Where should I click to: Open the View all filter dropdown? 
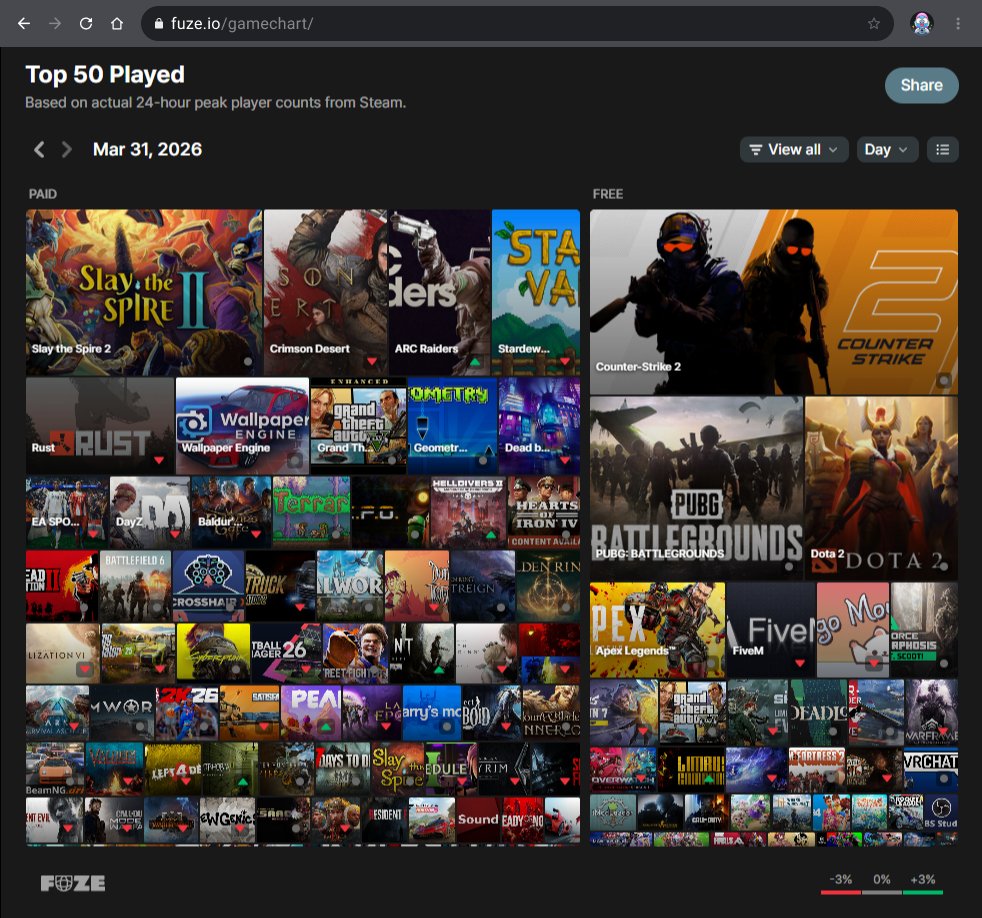(794, 150)
